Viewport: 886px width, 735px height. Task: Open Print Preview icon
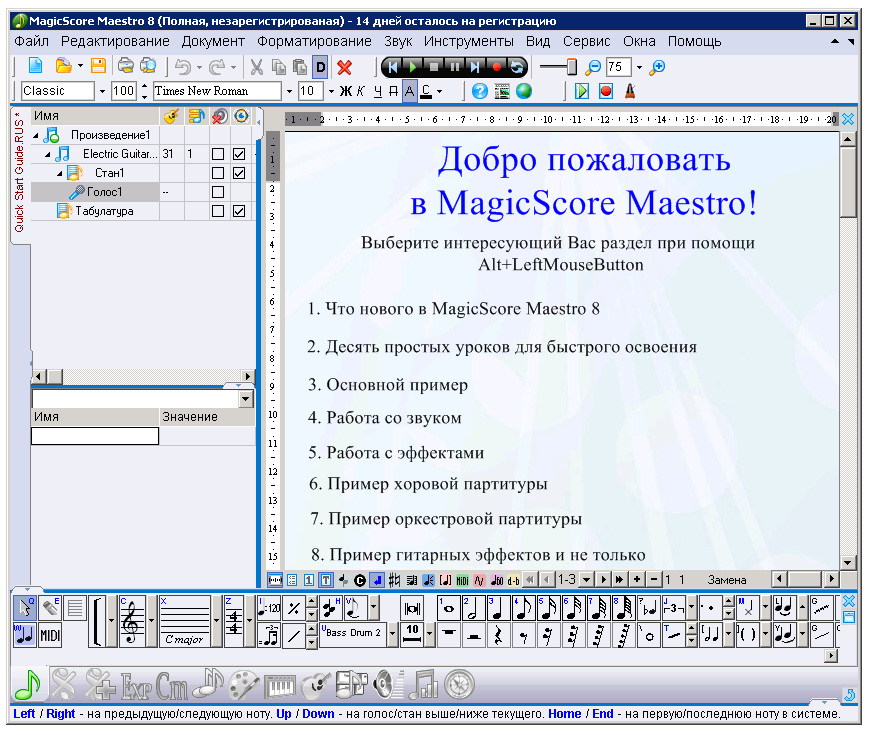point(148,66)
